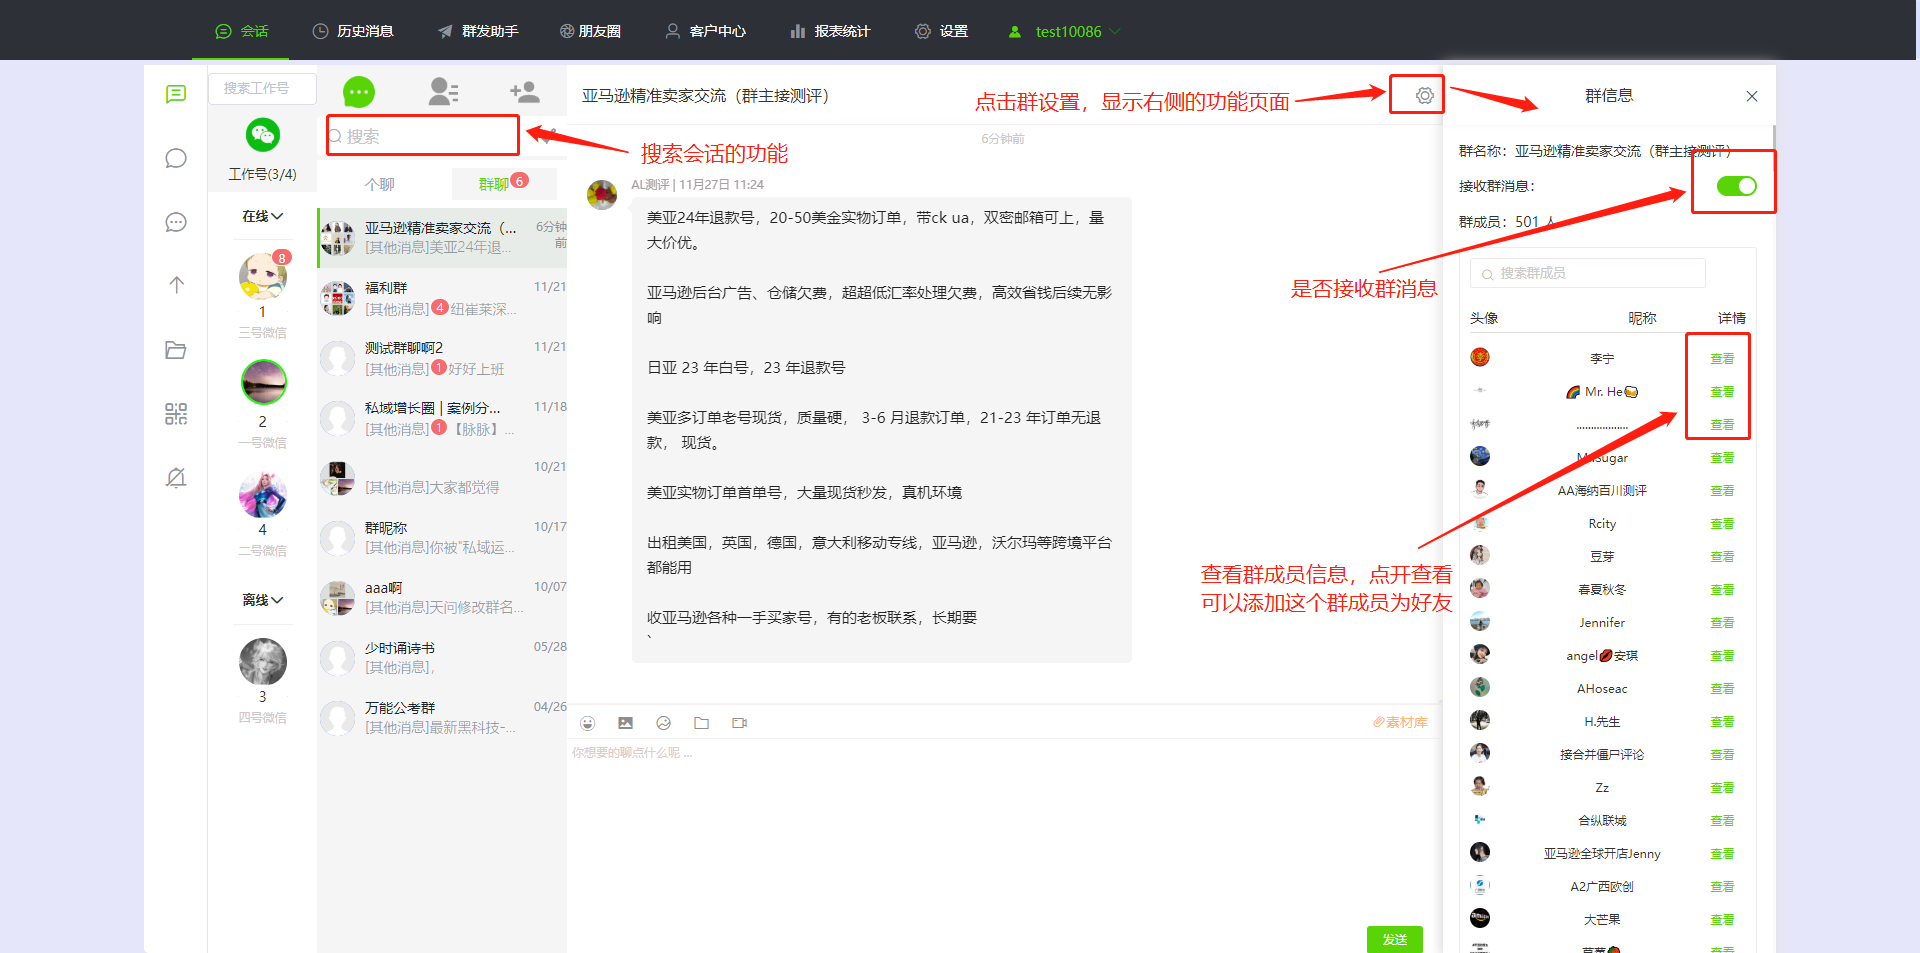Click 查看 for member 亚马逊全球开店Jenny

(1722, 853)
